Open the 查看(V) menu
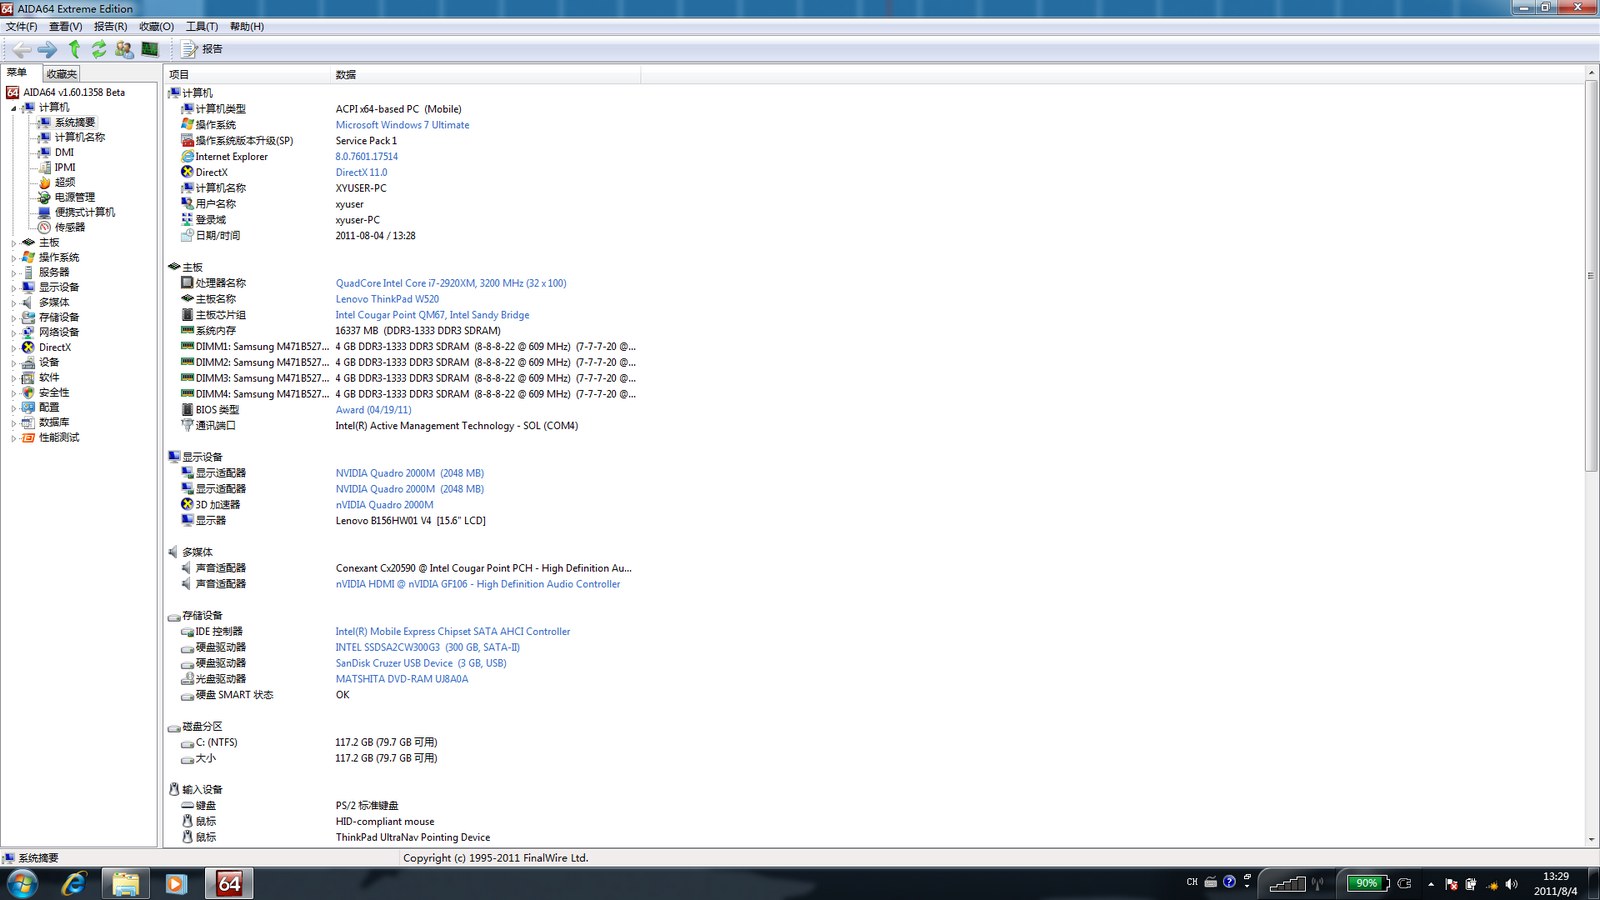The height and width of the screenshot is (900, 1600). (66, 26)
